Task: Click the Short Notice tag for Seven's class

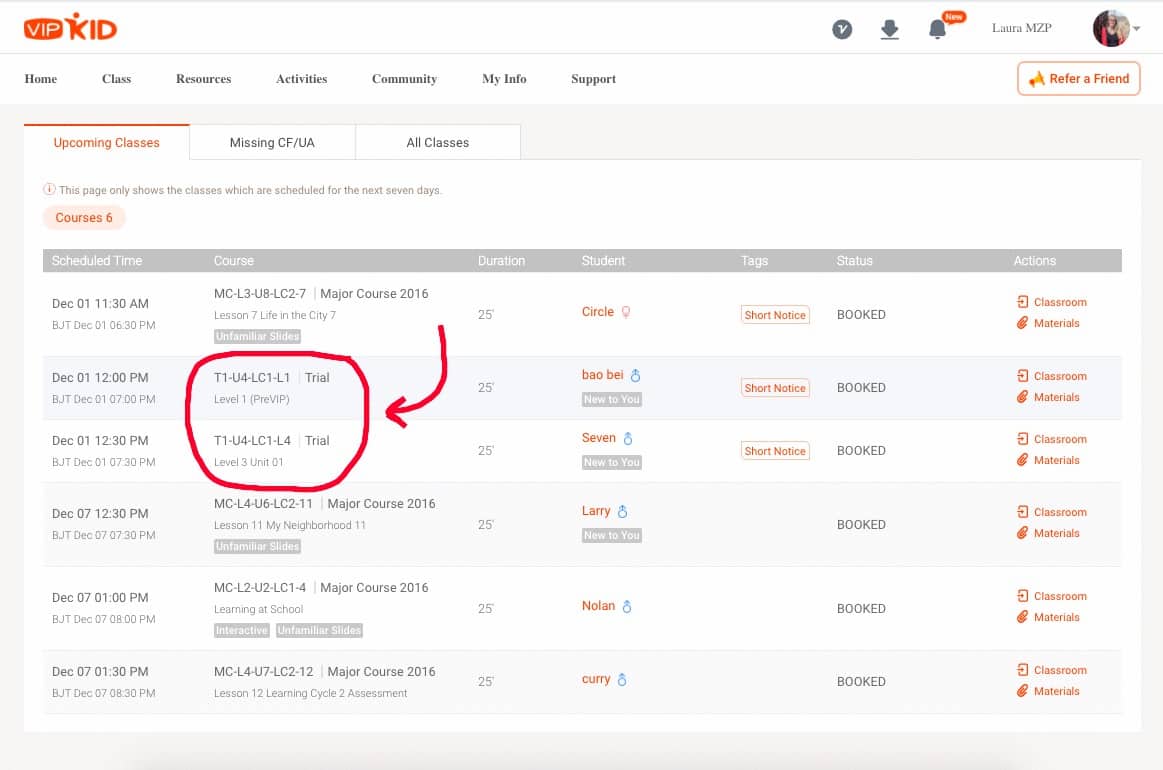Action: [775, 450]
